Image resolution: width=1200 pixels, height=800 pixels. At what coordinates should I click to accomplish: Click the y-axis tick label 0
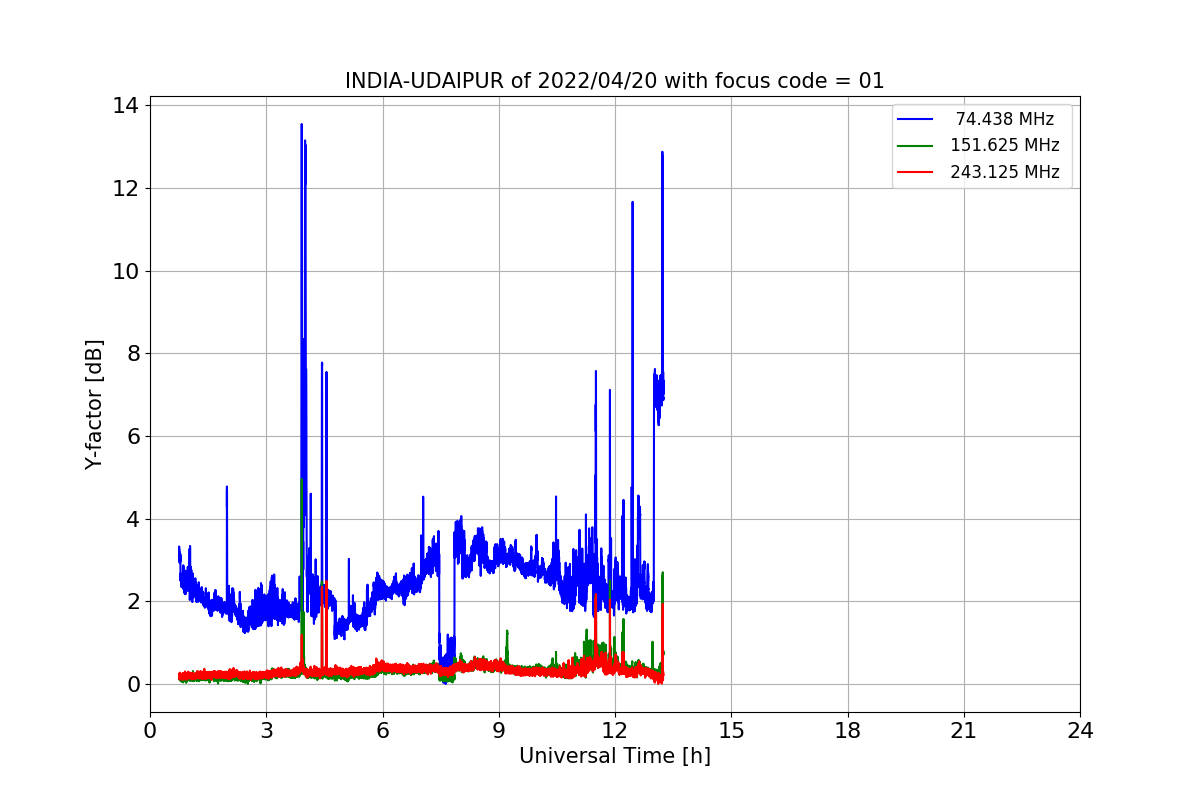pyautogui.click(x=134, y=684)
